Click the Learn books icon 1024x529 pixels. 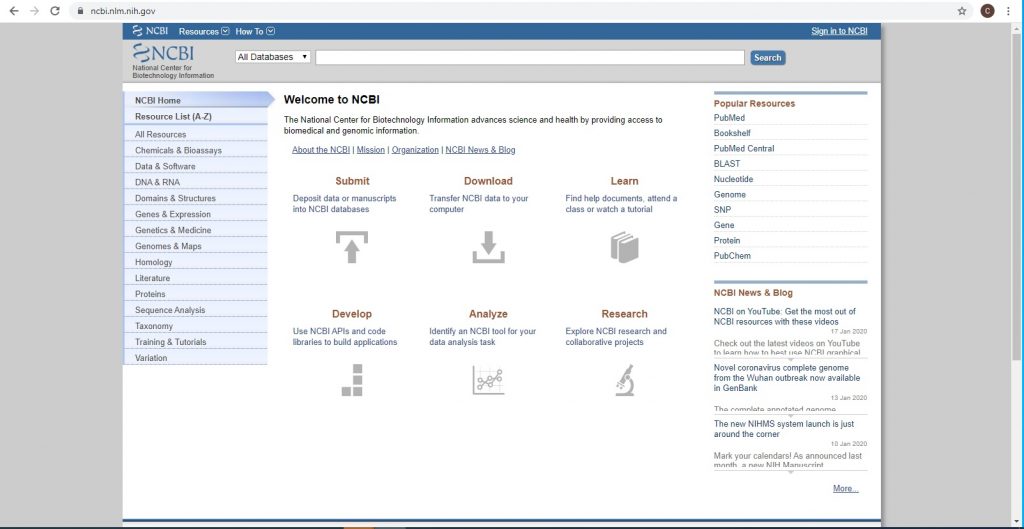point(624,246)
